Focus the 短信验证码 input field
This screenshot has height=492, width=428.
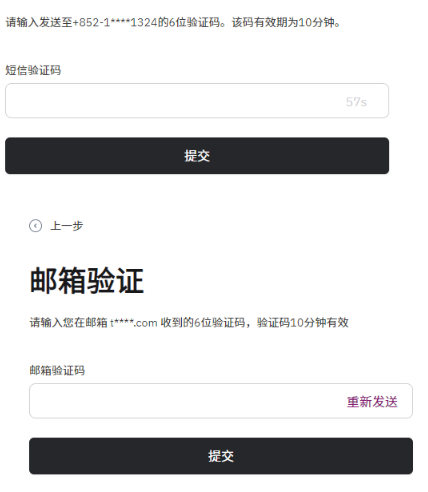pos(197,101)
